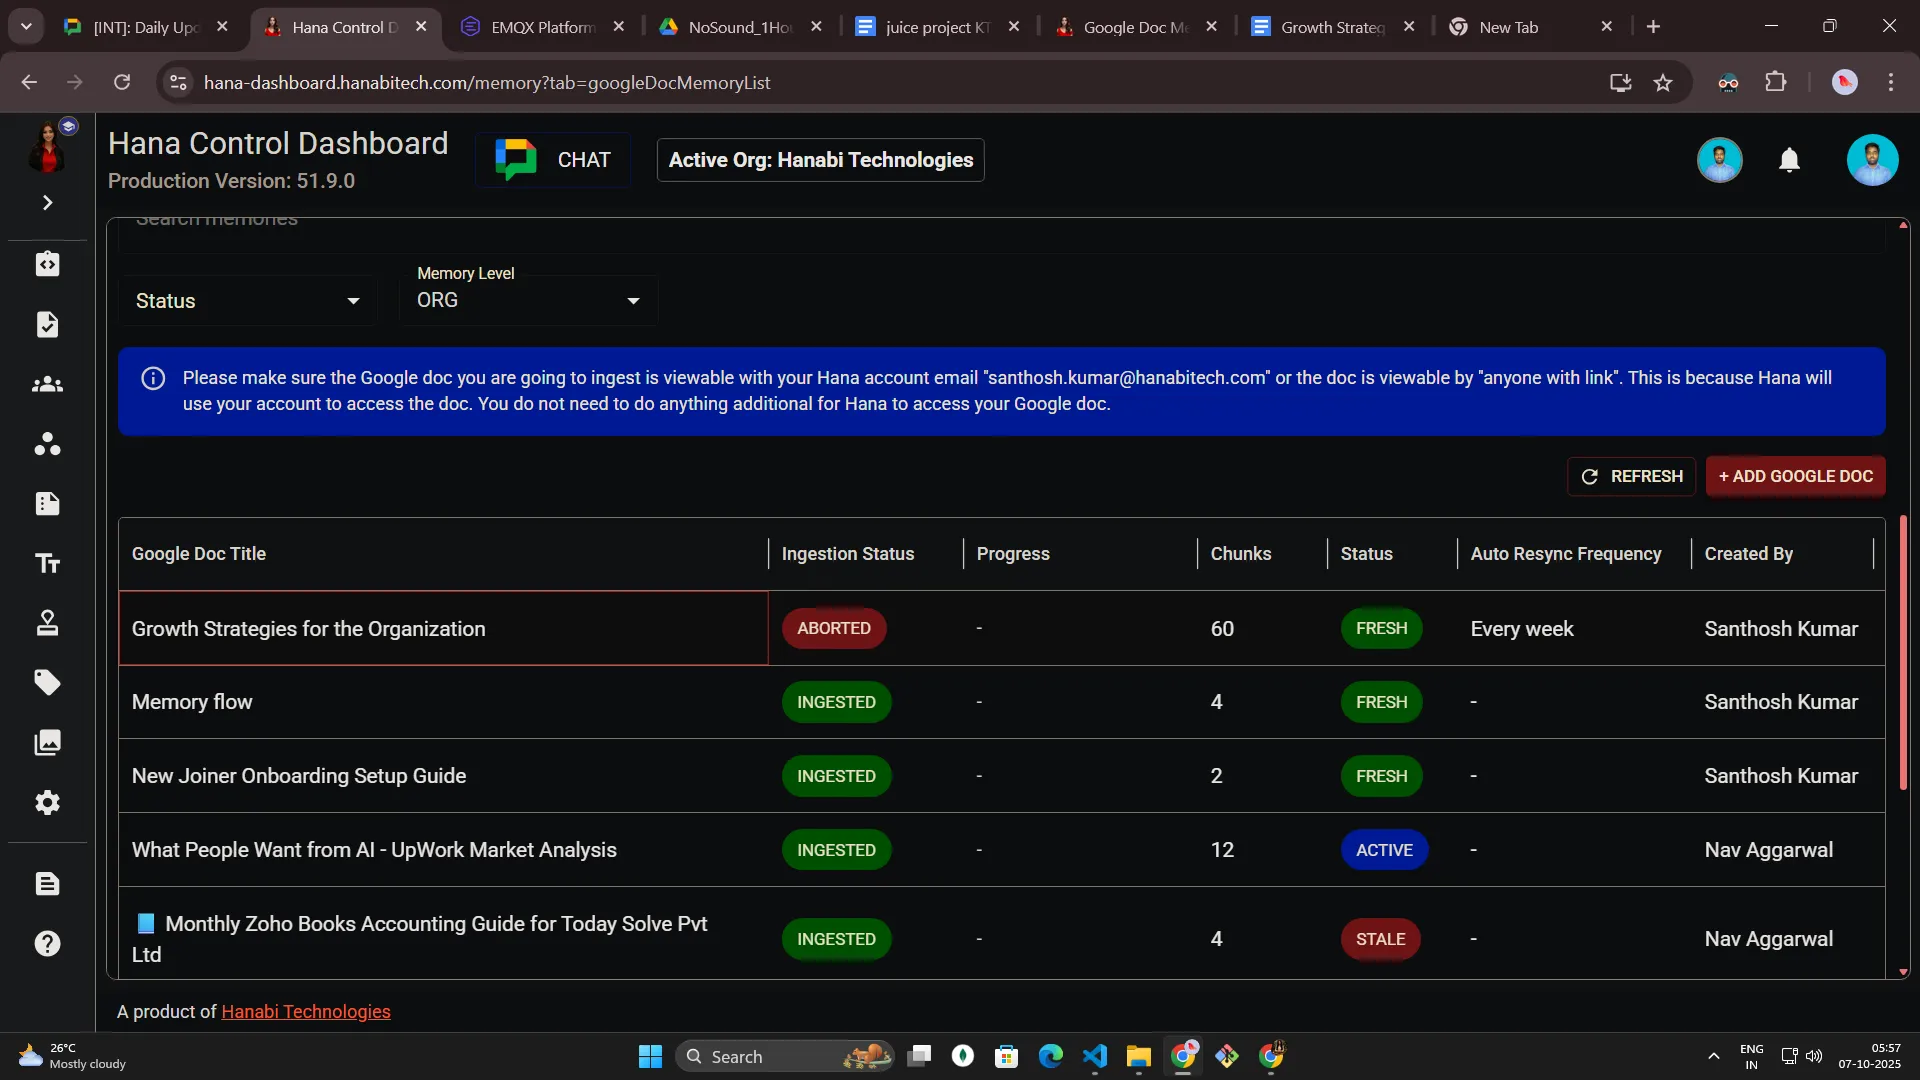The height and width of the screenshot is (1080, 1920).
Task: Select the document tasks icon in the sidebar
Action: 47,324
